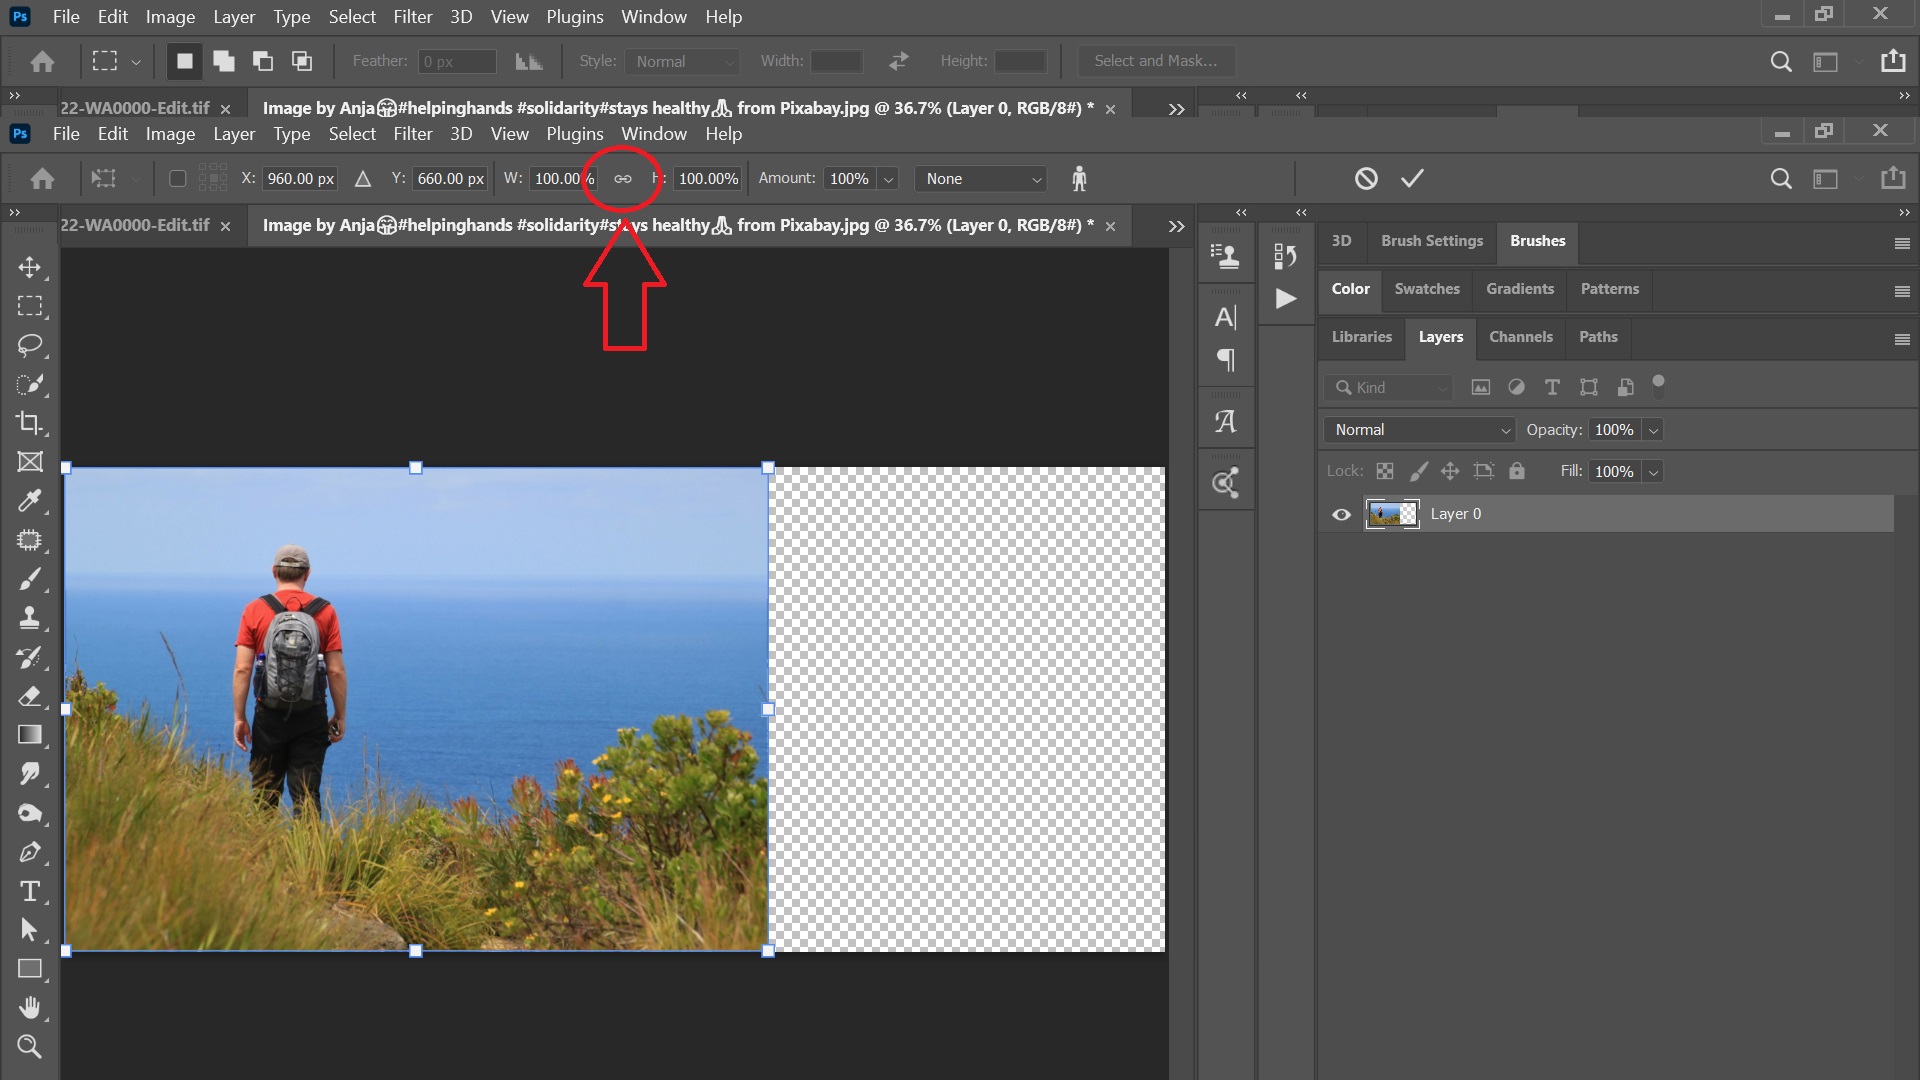Toggle proportional scaling link icon
The image size is (1920, 1080).
click(x=622, y=177)
